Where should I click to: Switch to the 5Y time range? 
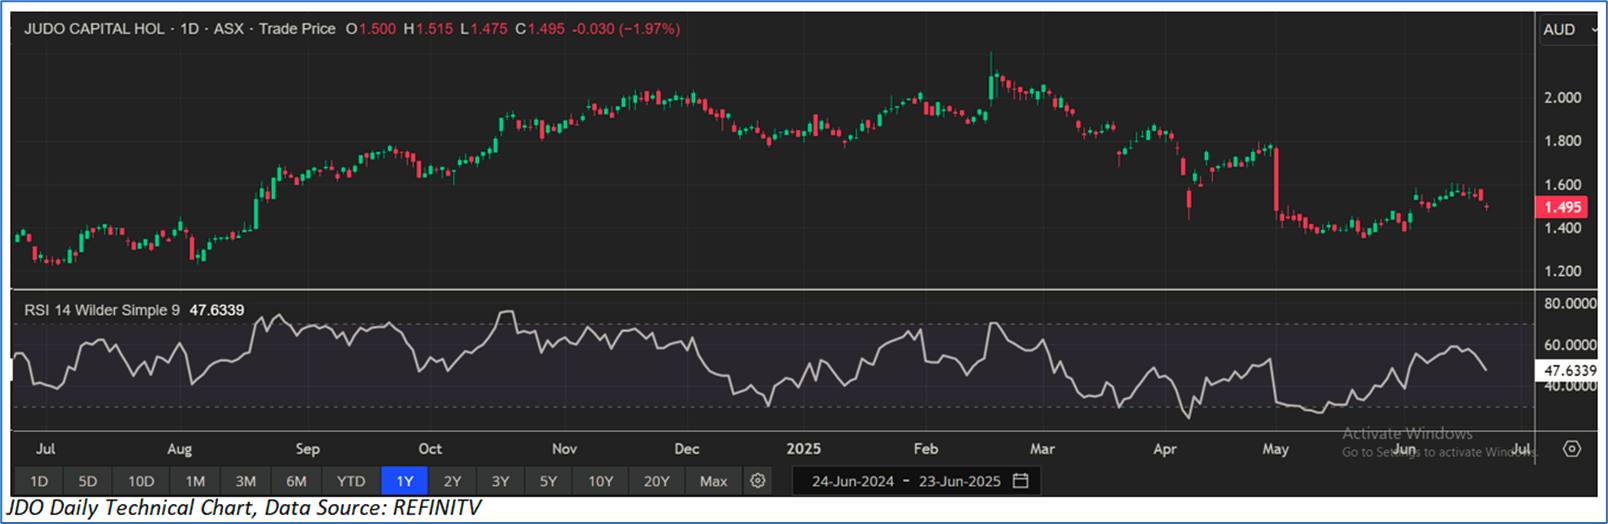(548, 481)
